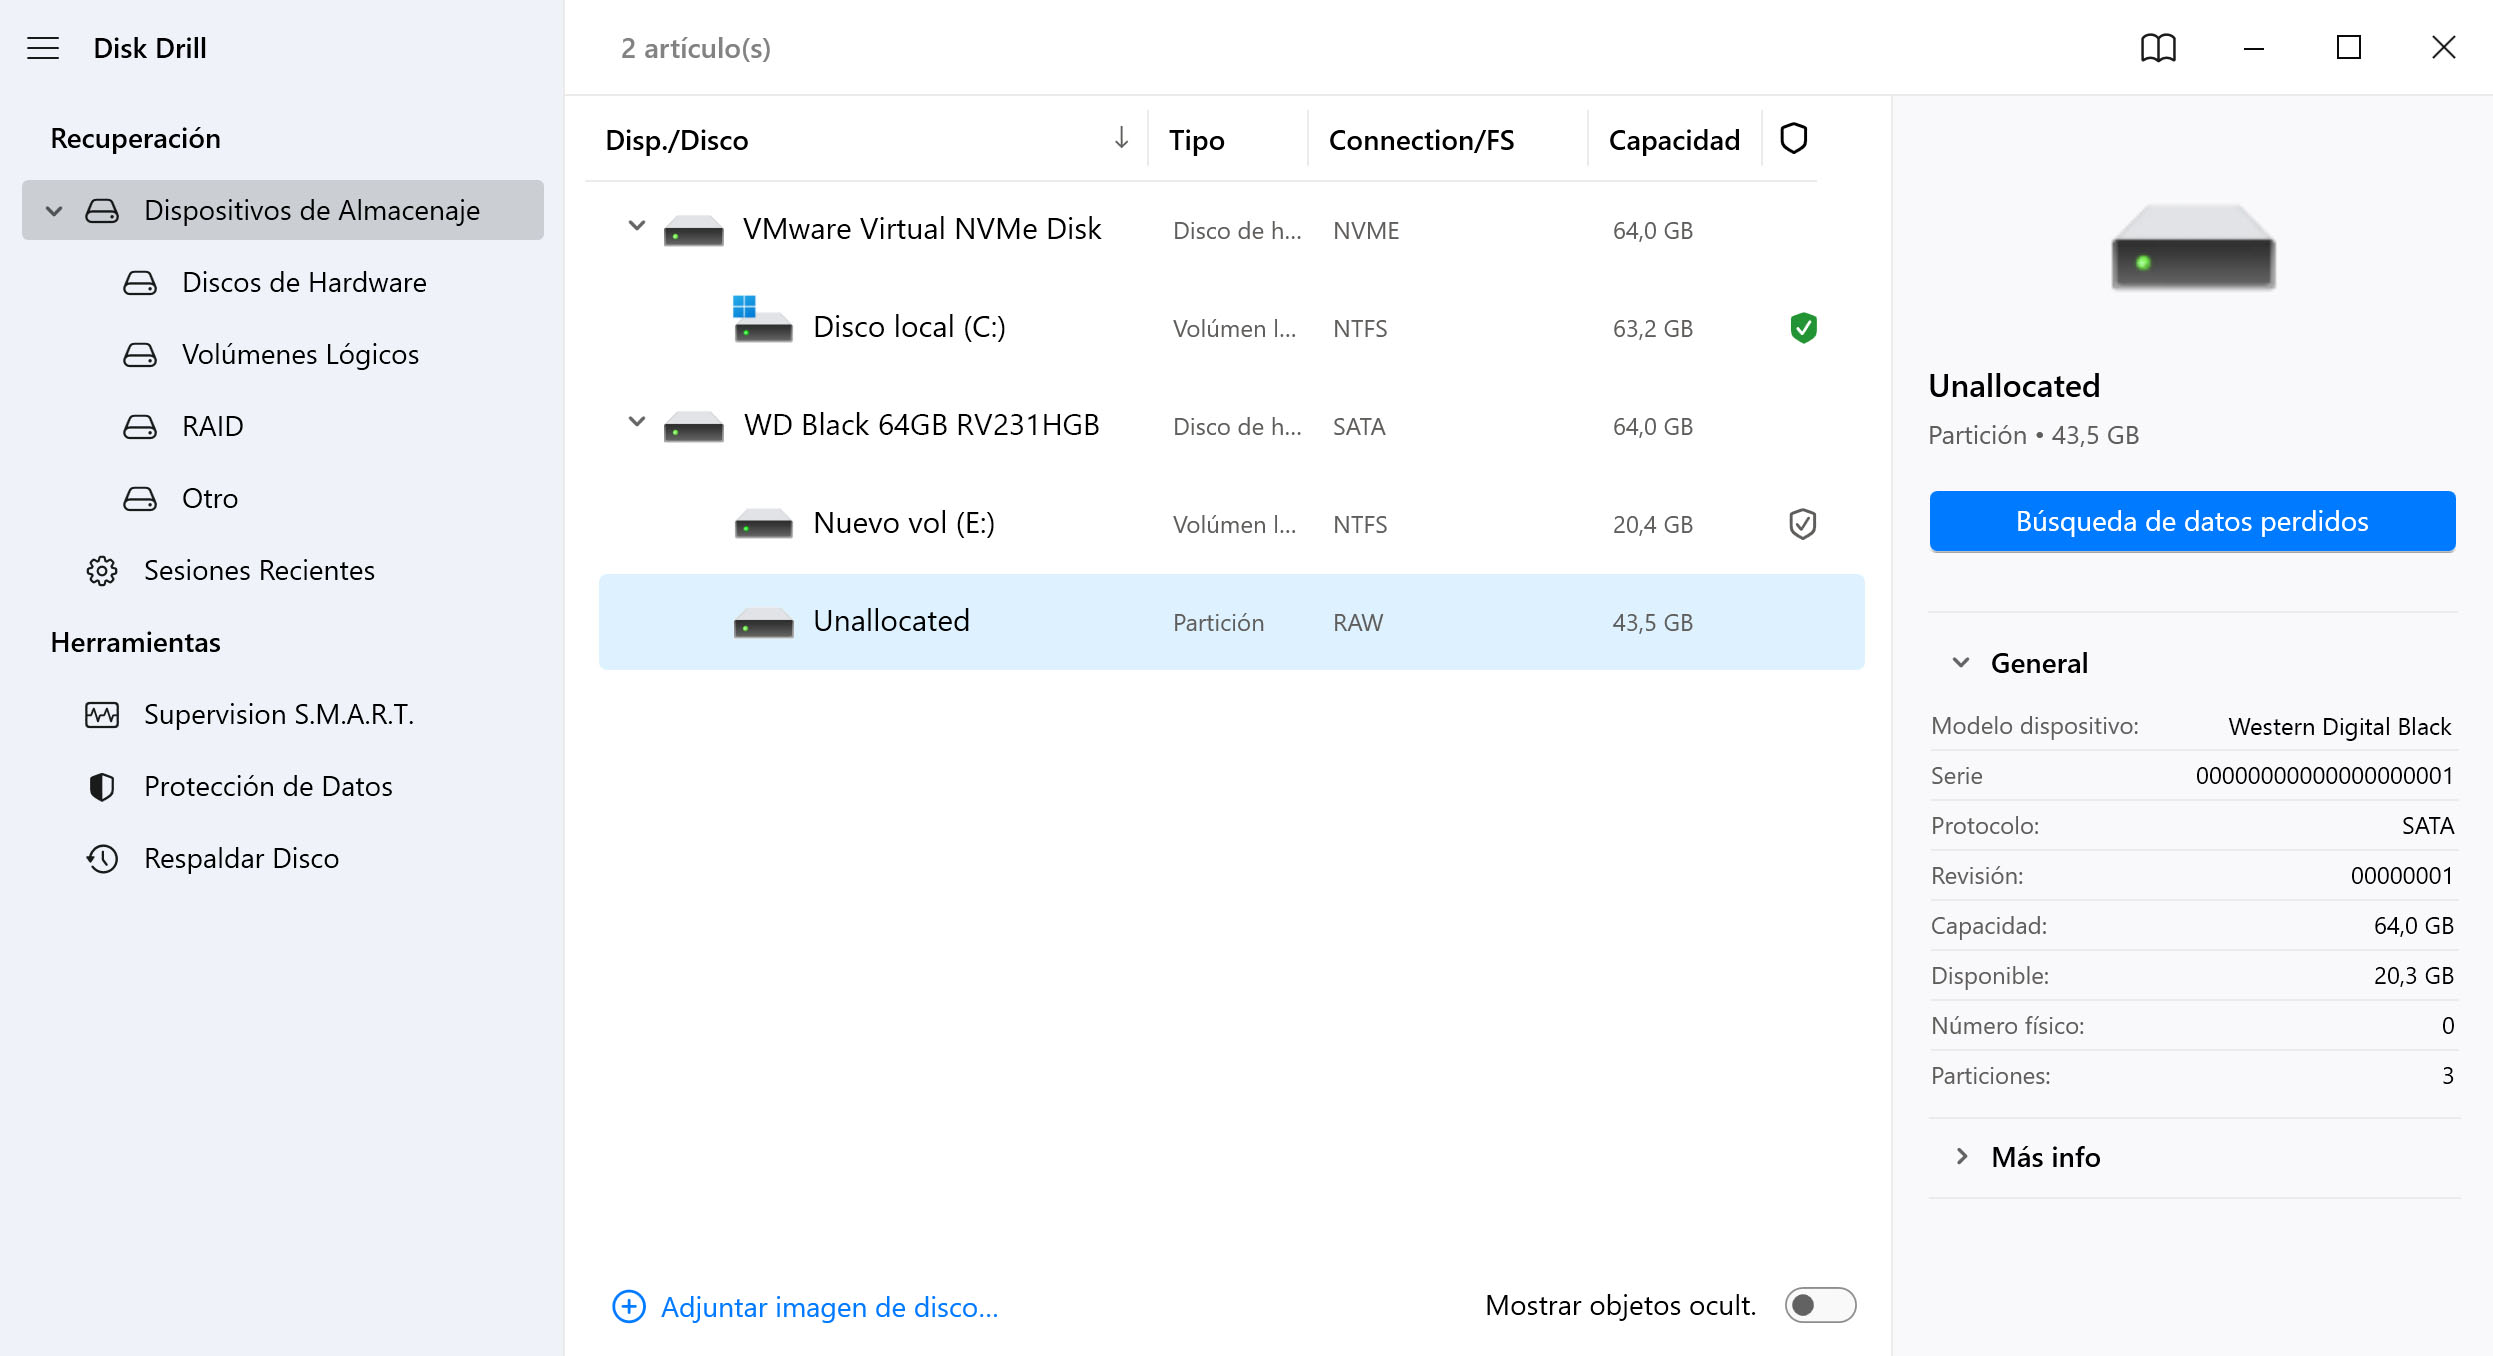Collapse VMware Virtual NVMe Disk row

(x=636, y=226)
